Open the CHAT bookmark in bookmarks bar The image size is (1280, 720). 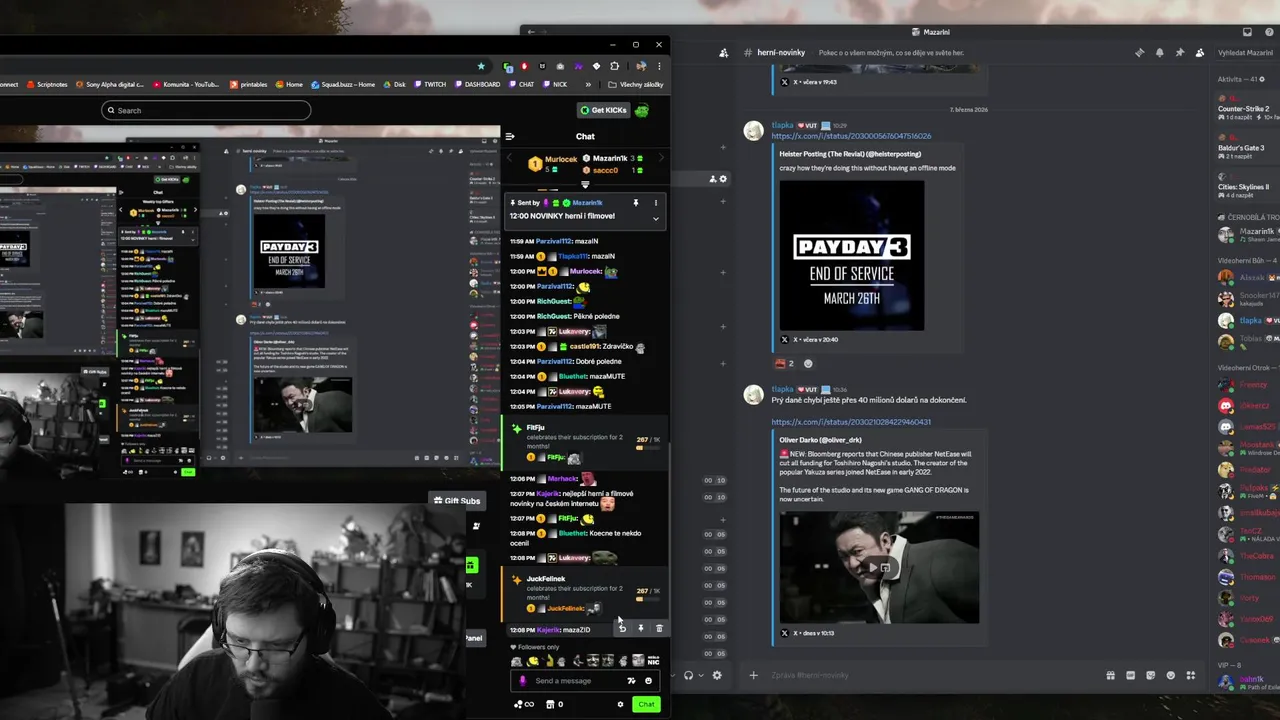[520, 84]
